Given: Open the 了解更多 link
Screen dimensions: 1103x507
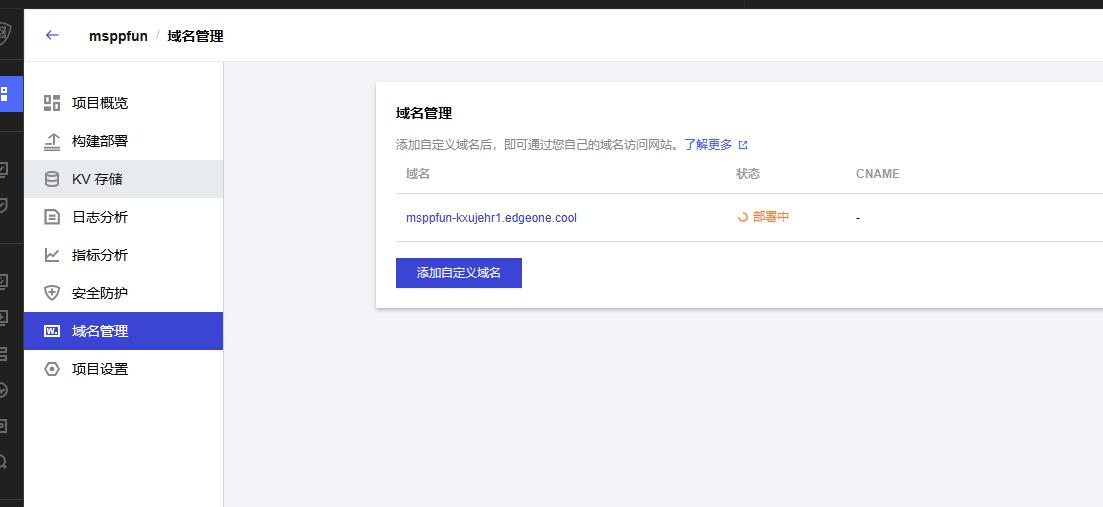Looking at the screenshot, I should [x=708, y=145].
